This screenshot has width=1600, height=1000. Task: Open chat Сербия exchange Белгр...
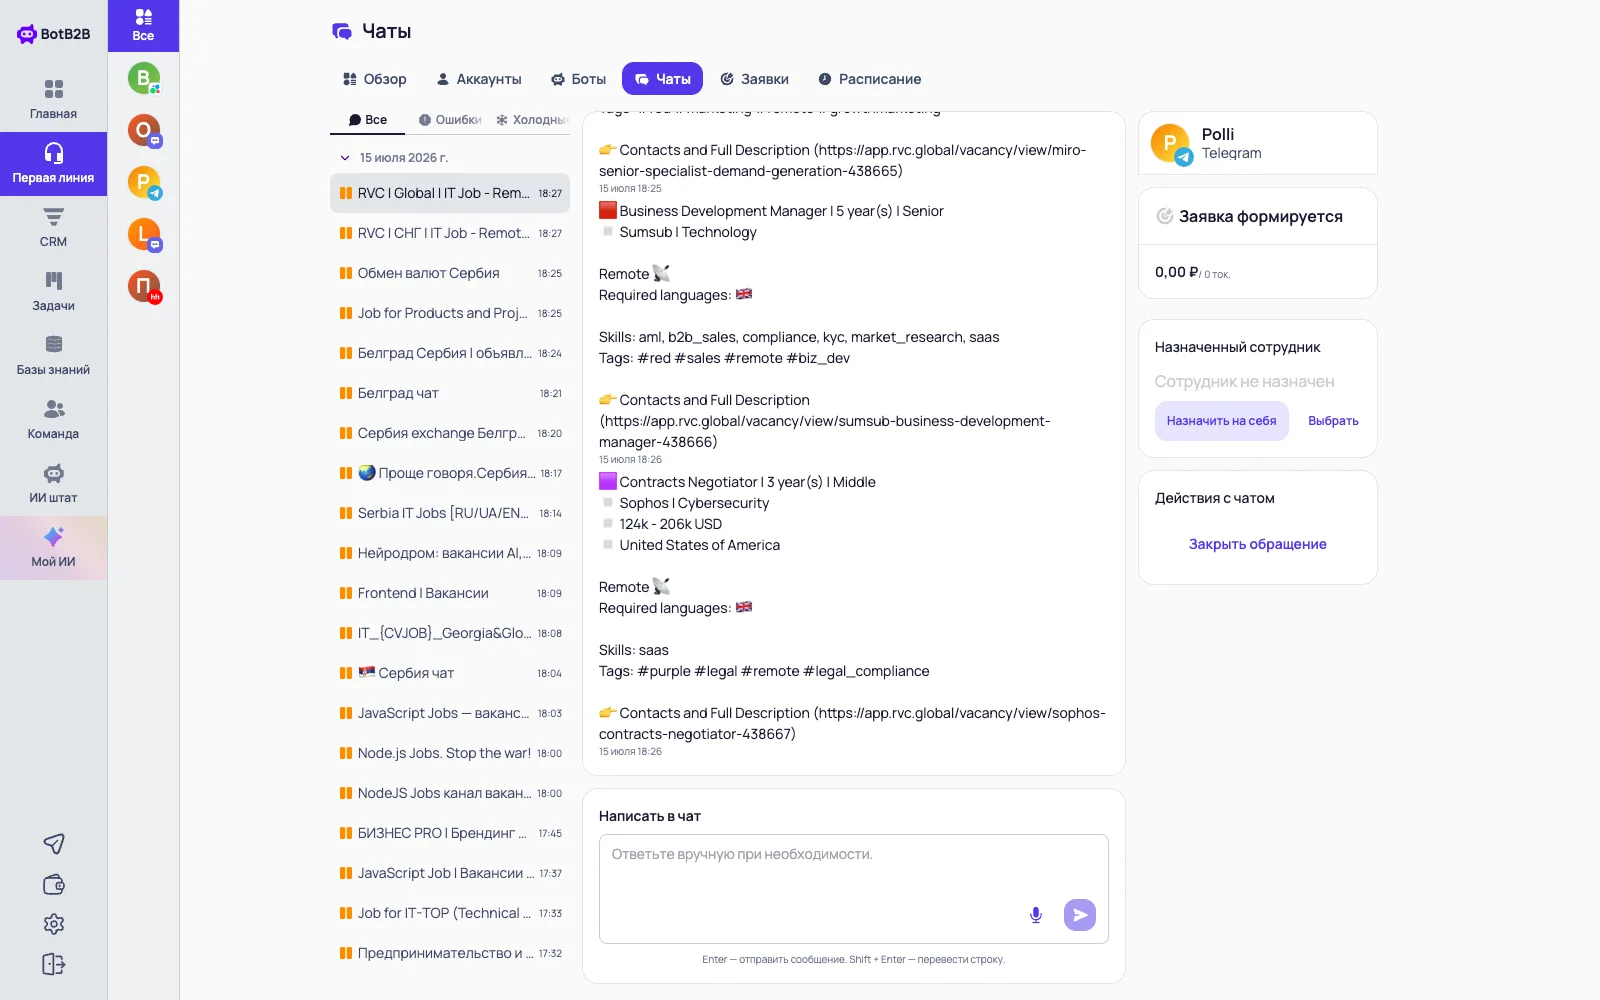click(x=450, y=433)
